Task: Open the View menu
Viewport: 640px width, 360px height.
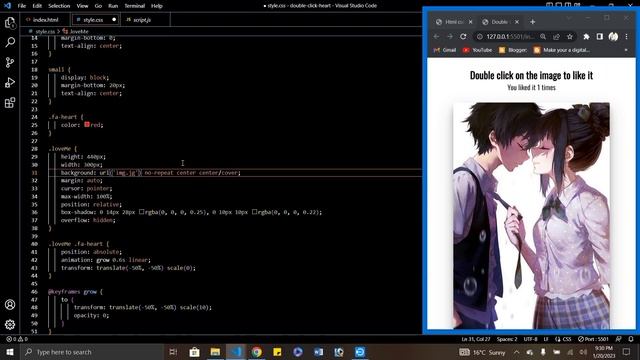Action: tap(82, 6)
